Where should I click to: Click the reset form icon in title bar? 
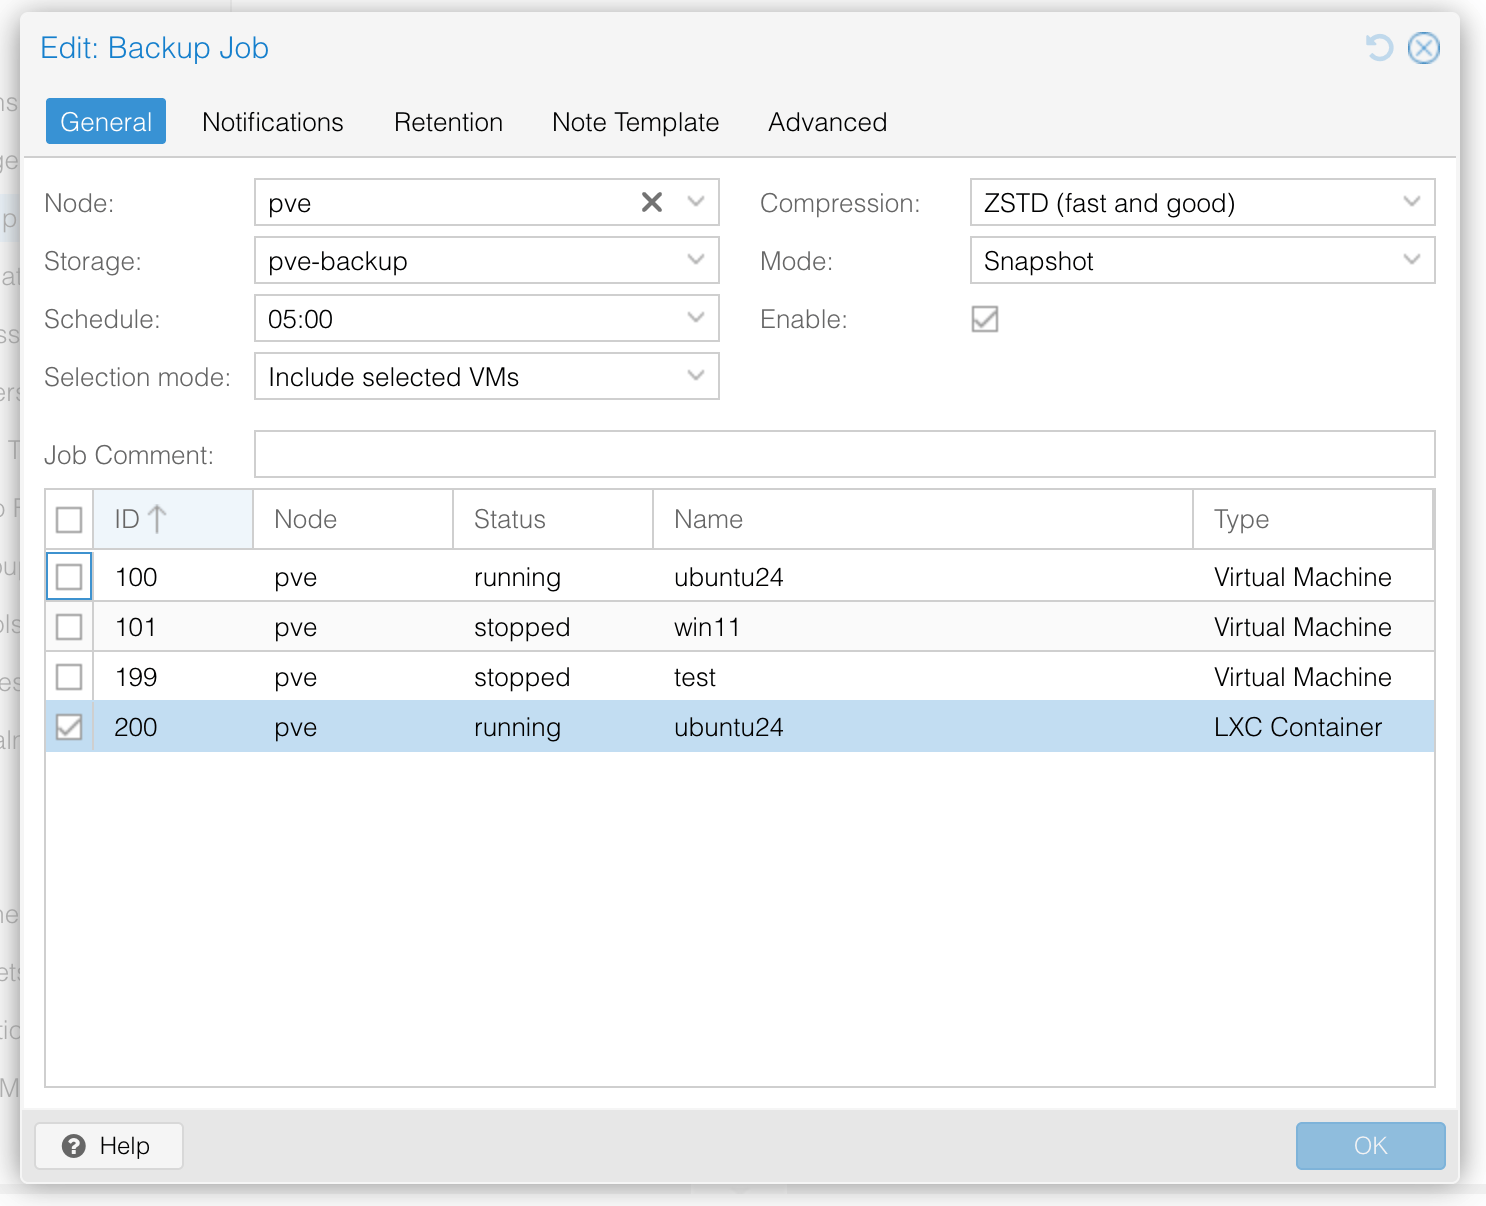point(1379,47)
